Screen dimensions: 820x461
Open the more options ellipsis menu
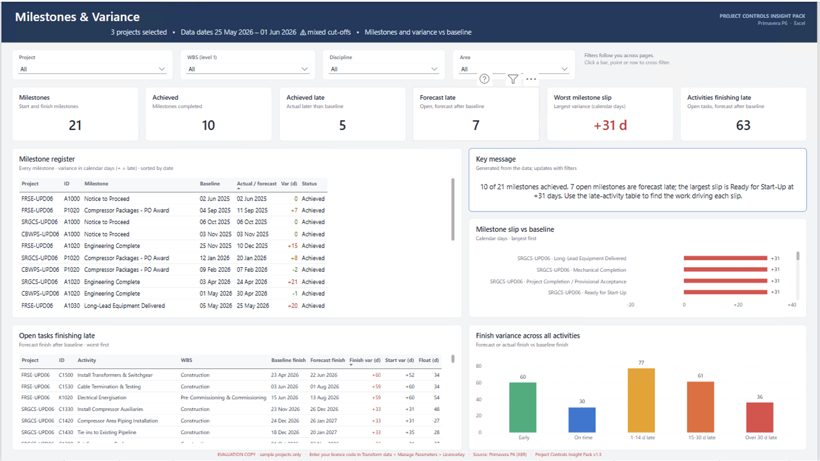(531, 79)
